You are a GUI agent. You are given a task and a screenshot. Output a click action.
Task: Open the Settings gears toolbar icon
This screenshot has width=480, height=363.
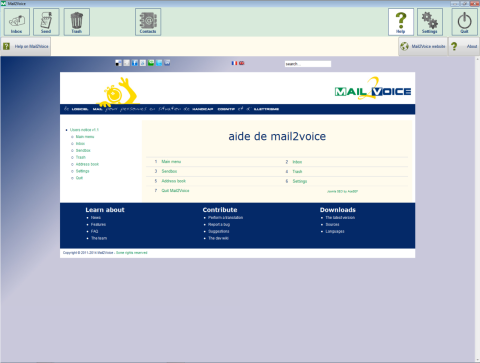[430, 22]
